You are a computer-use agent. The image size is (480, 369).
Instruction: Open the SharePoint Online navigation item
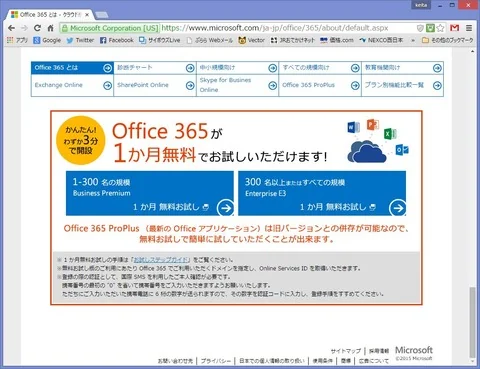coord(155,85)
